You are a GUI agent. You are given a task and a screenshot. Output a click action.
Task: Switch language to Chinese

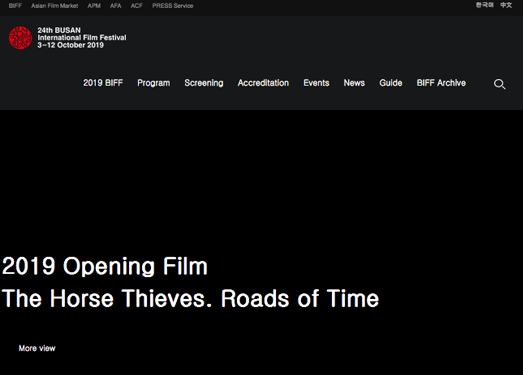506,5
